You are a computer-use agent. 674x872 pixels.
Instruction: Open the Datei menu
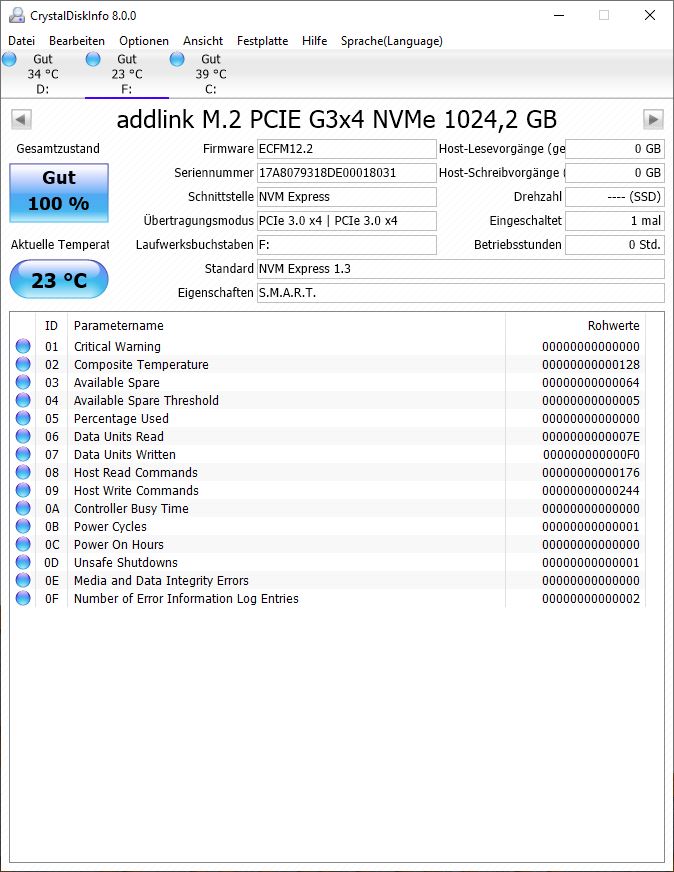[22, 41]
